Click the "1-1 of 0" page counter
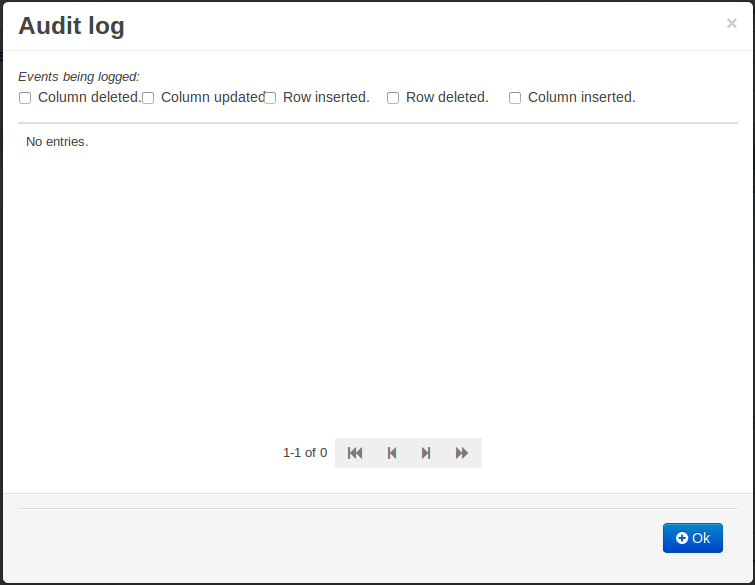This screenshot has height=585, width=755. click(x=305, y=453)
